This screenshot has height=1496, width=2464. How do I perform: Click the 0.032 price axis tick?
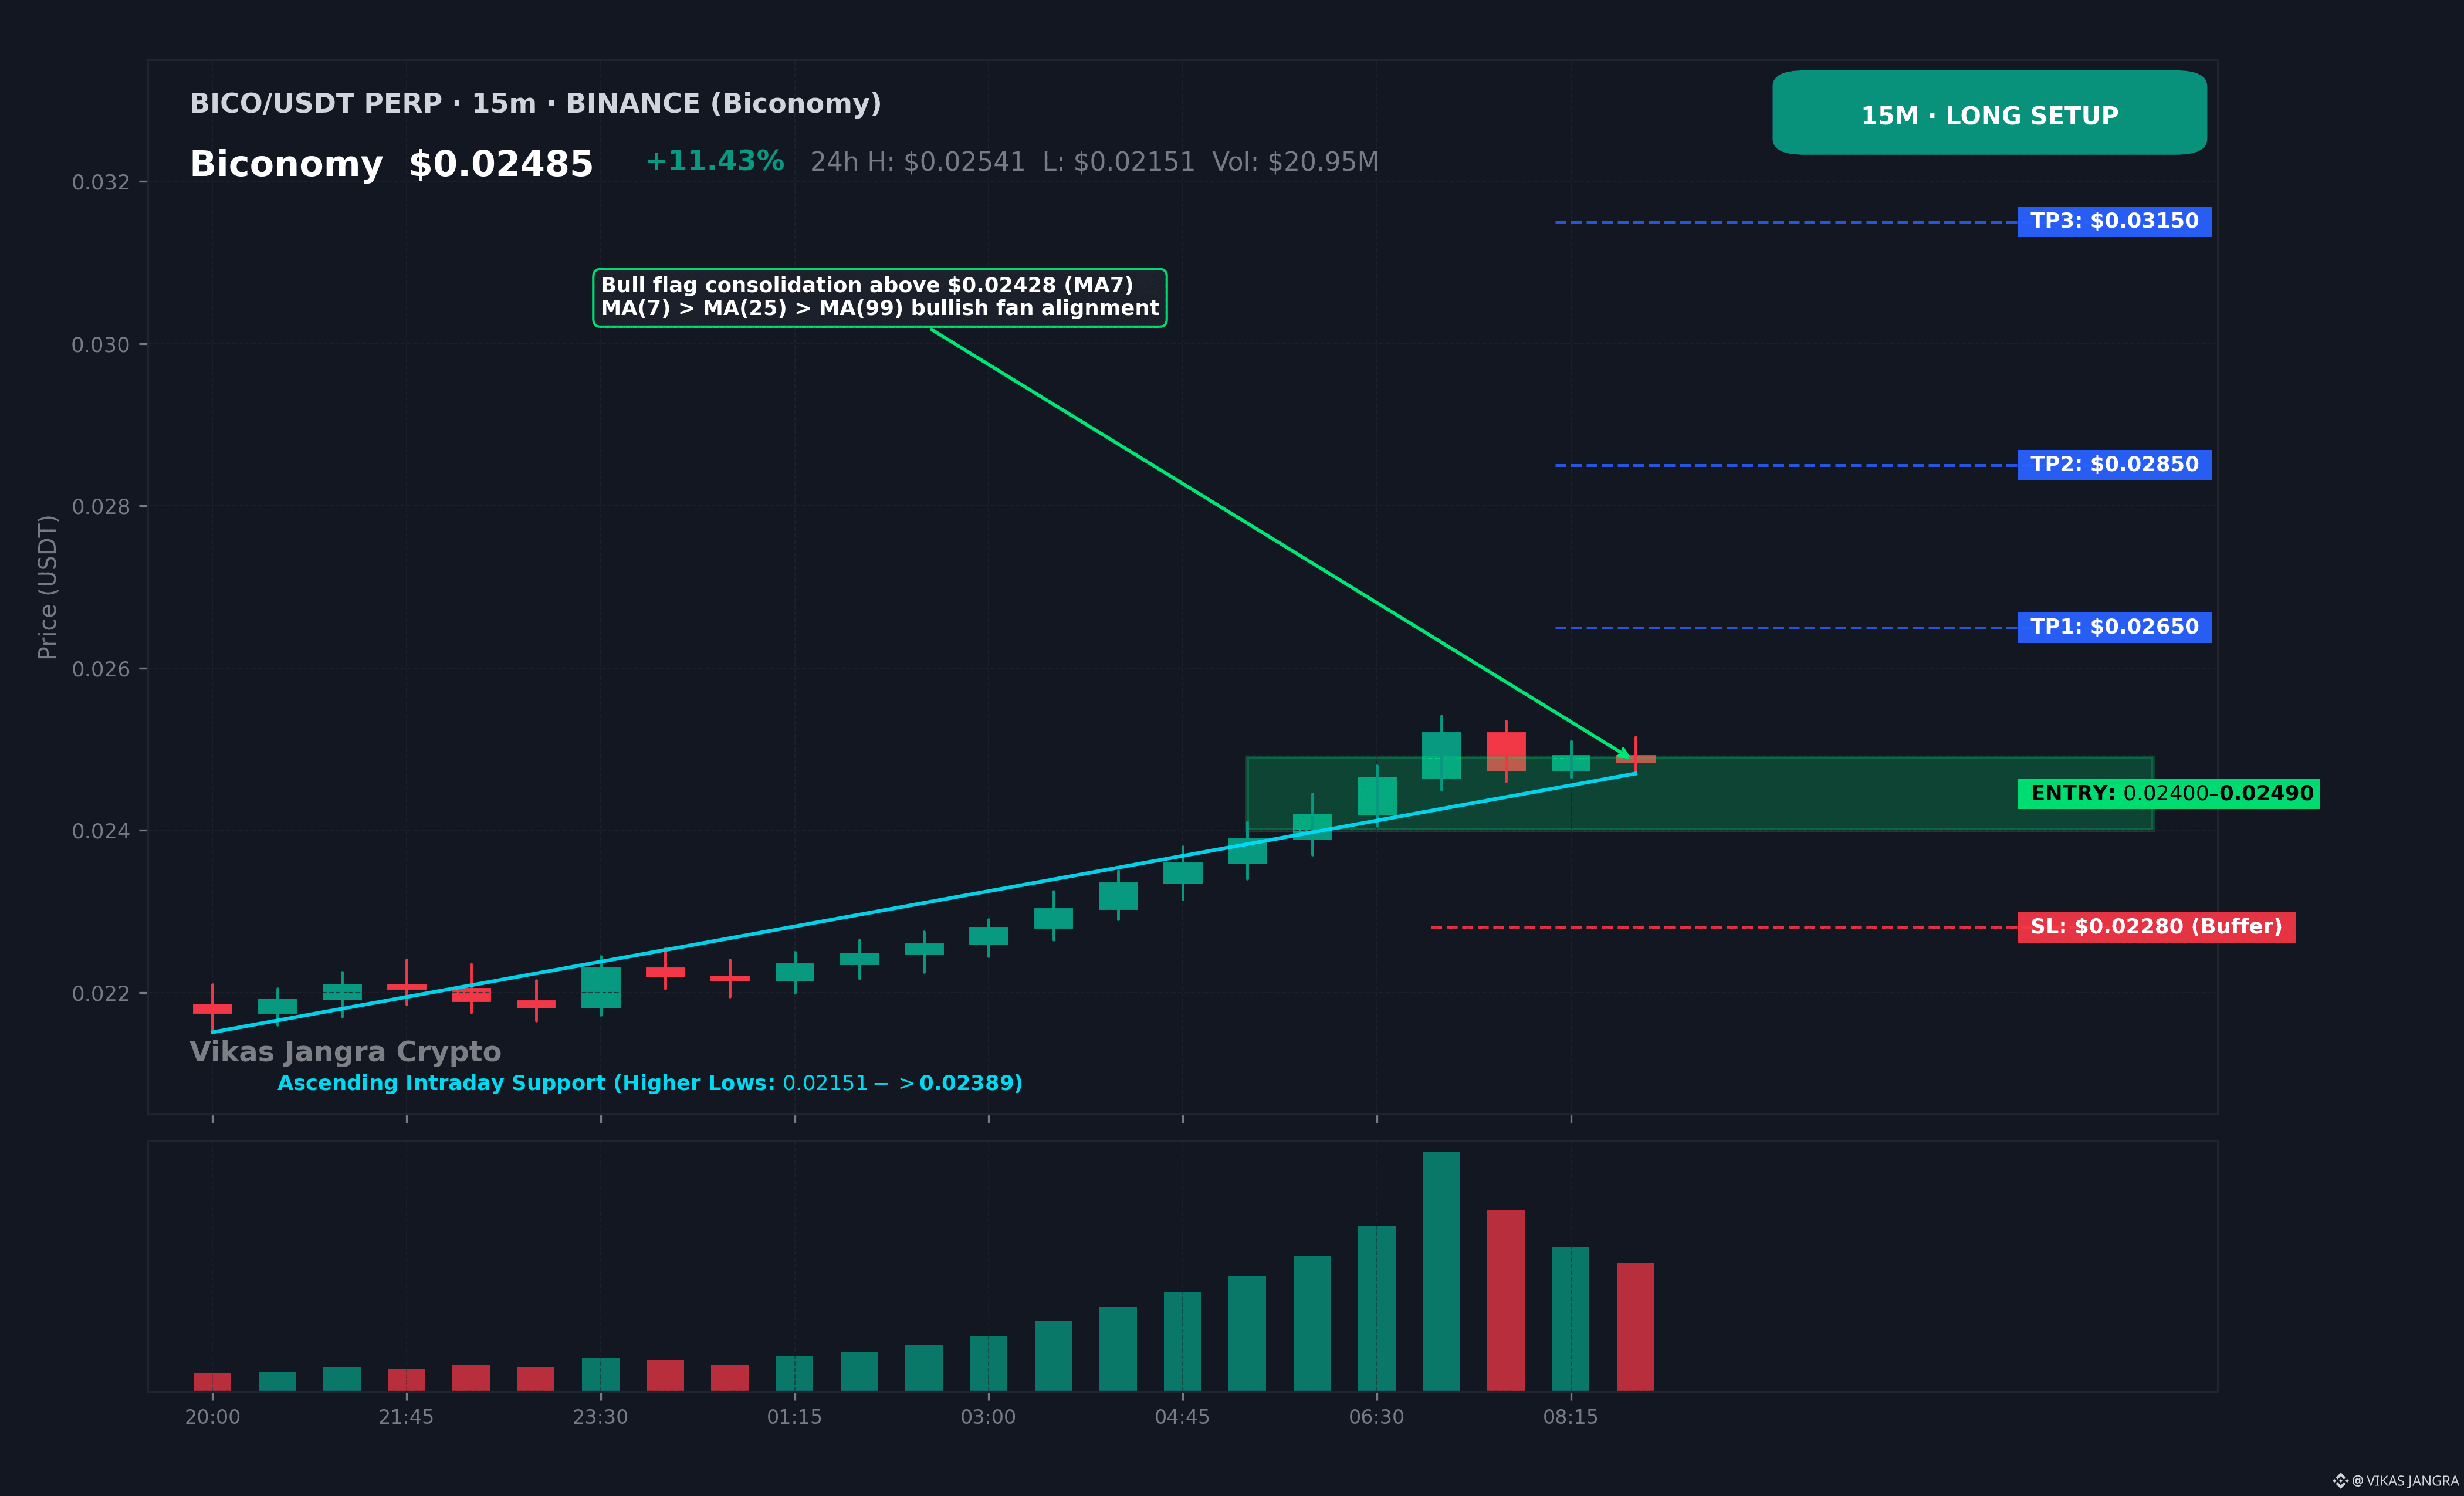pos(101,182)
